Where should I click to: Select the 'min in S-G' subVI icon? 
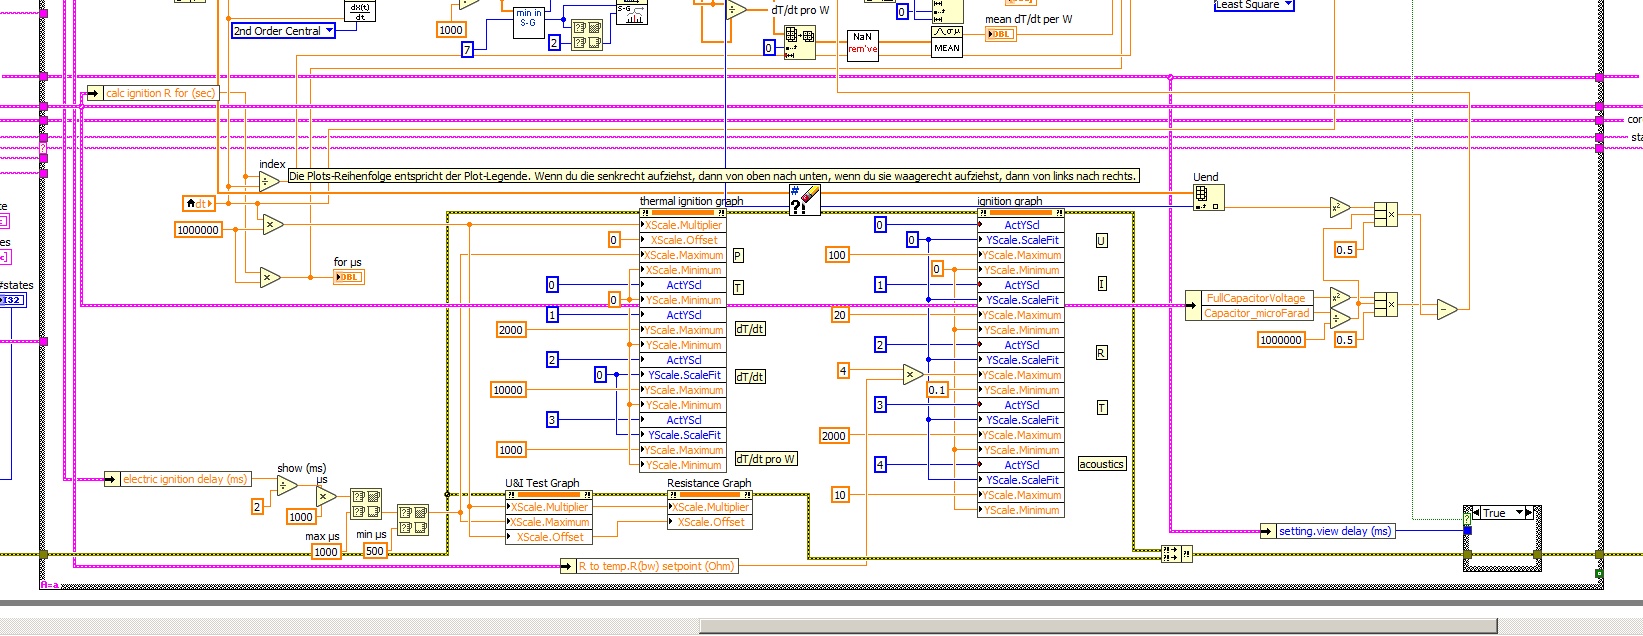click(528, 22)
